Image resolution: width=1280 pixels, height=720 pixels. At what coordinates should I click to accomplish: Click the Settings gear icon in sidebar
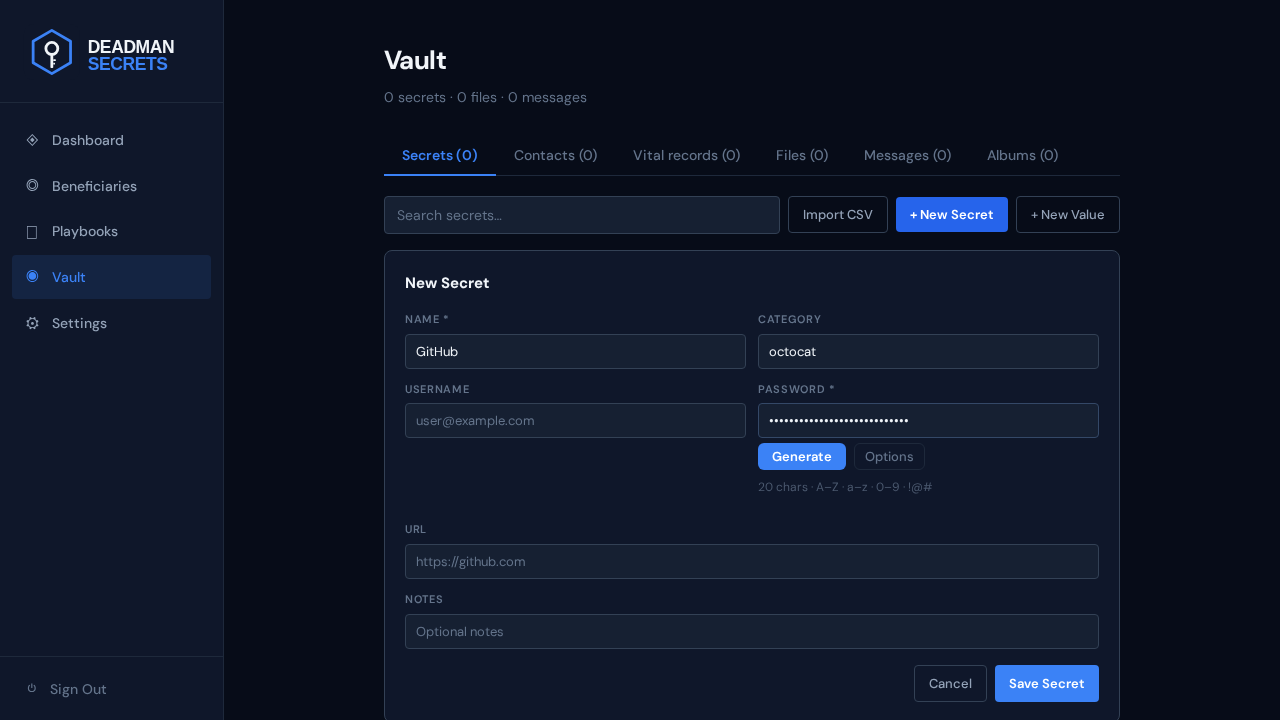[x=32, y=323]
